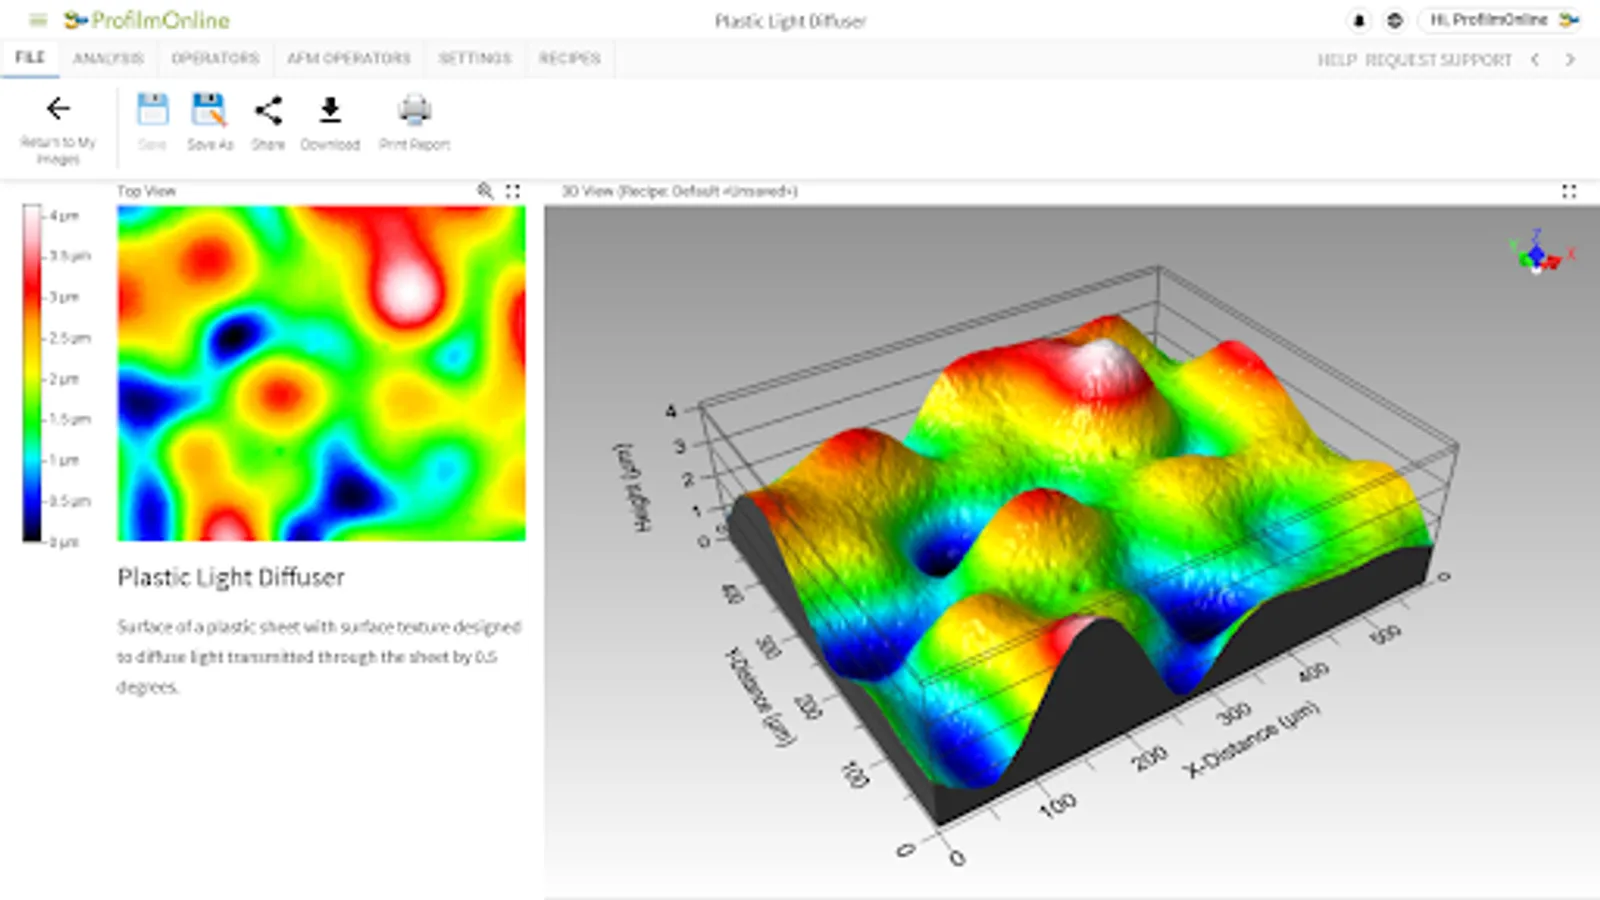Click the REQUEST SUPPORT link

(x=1438, y=60)
